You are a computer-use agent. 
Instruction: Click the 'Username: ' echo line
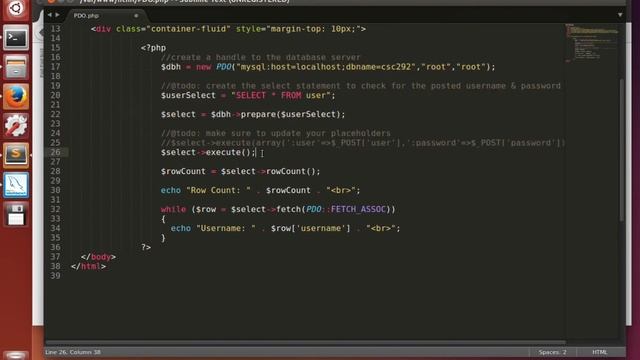(285, 228)
